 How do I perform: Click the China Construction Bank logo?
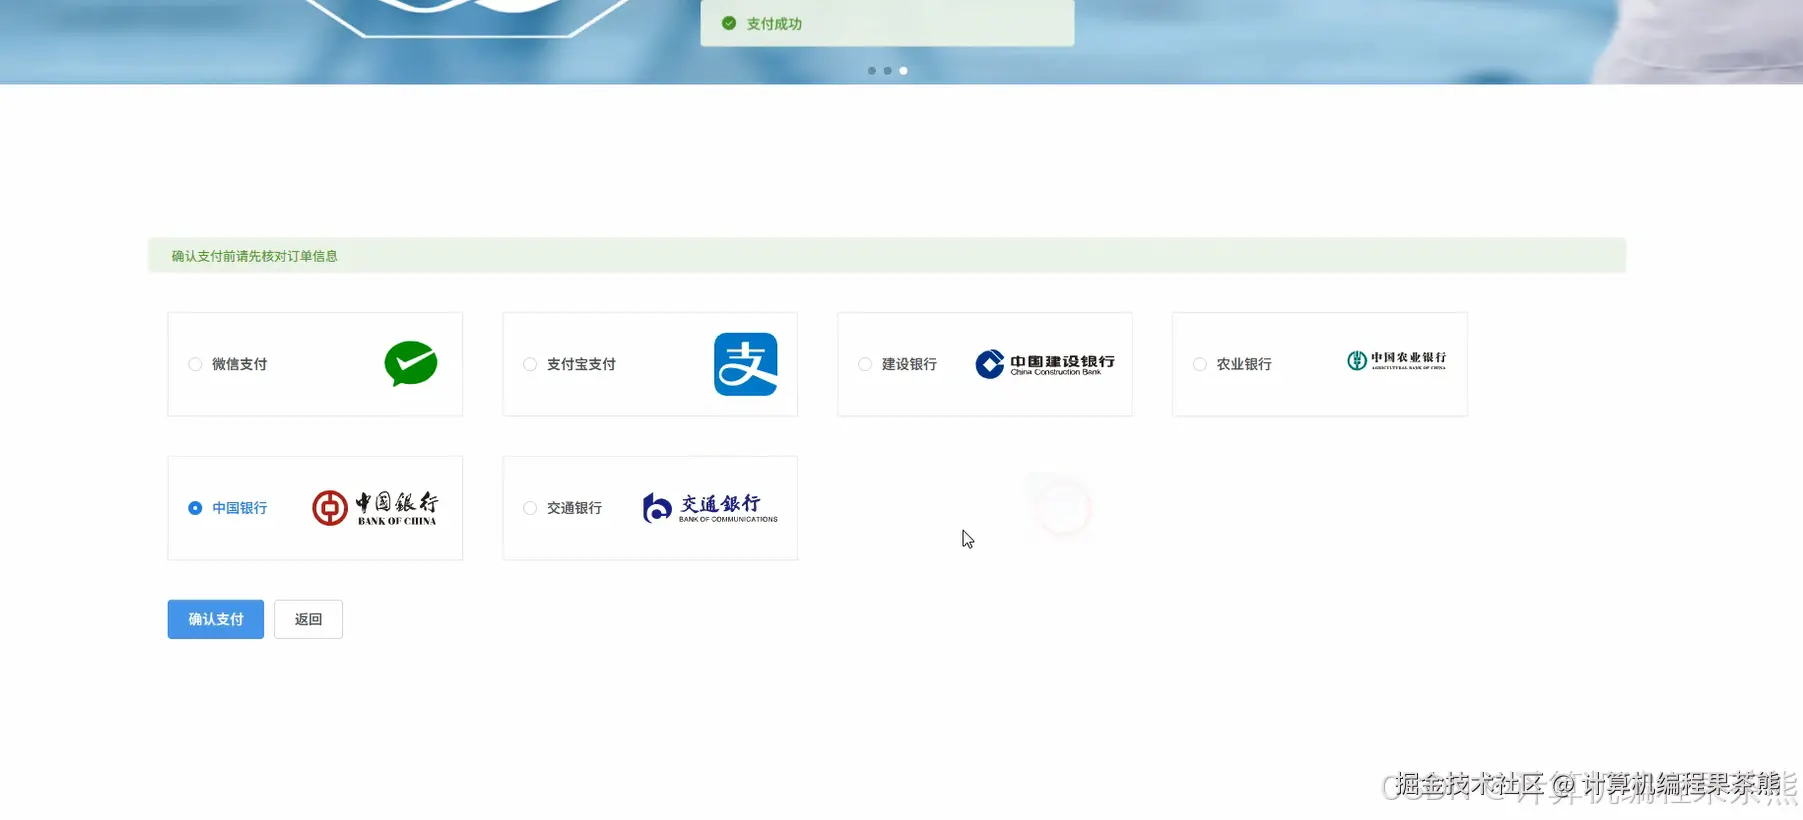coord(1045,364)
